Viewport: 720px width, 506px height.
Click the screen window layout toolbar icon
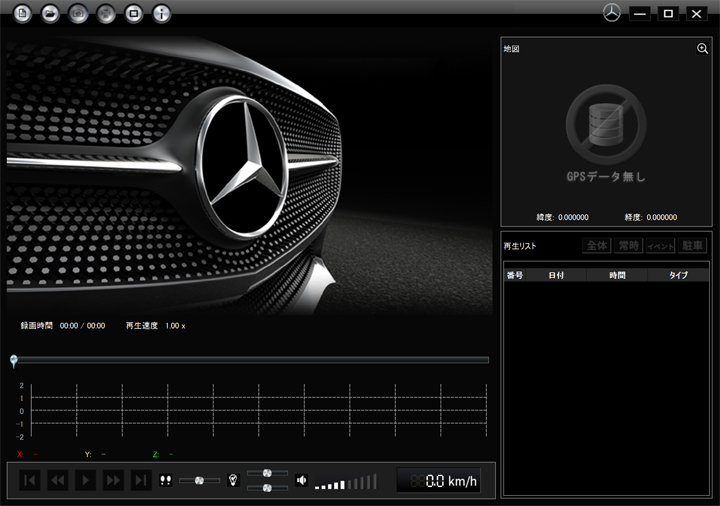134,13
